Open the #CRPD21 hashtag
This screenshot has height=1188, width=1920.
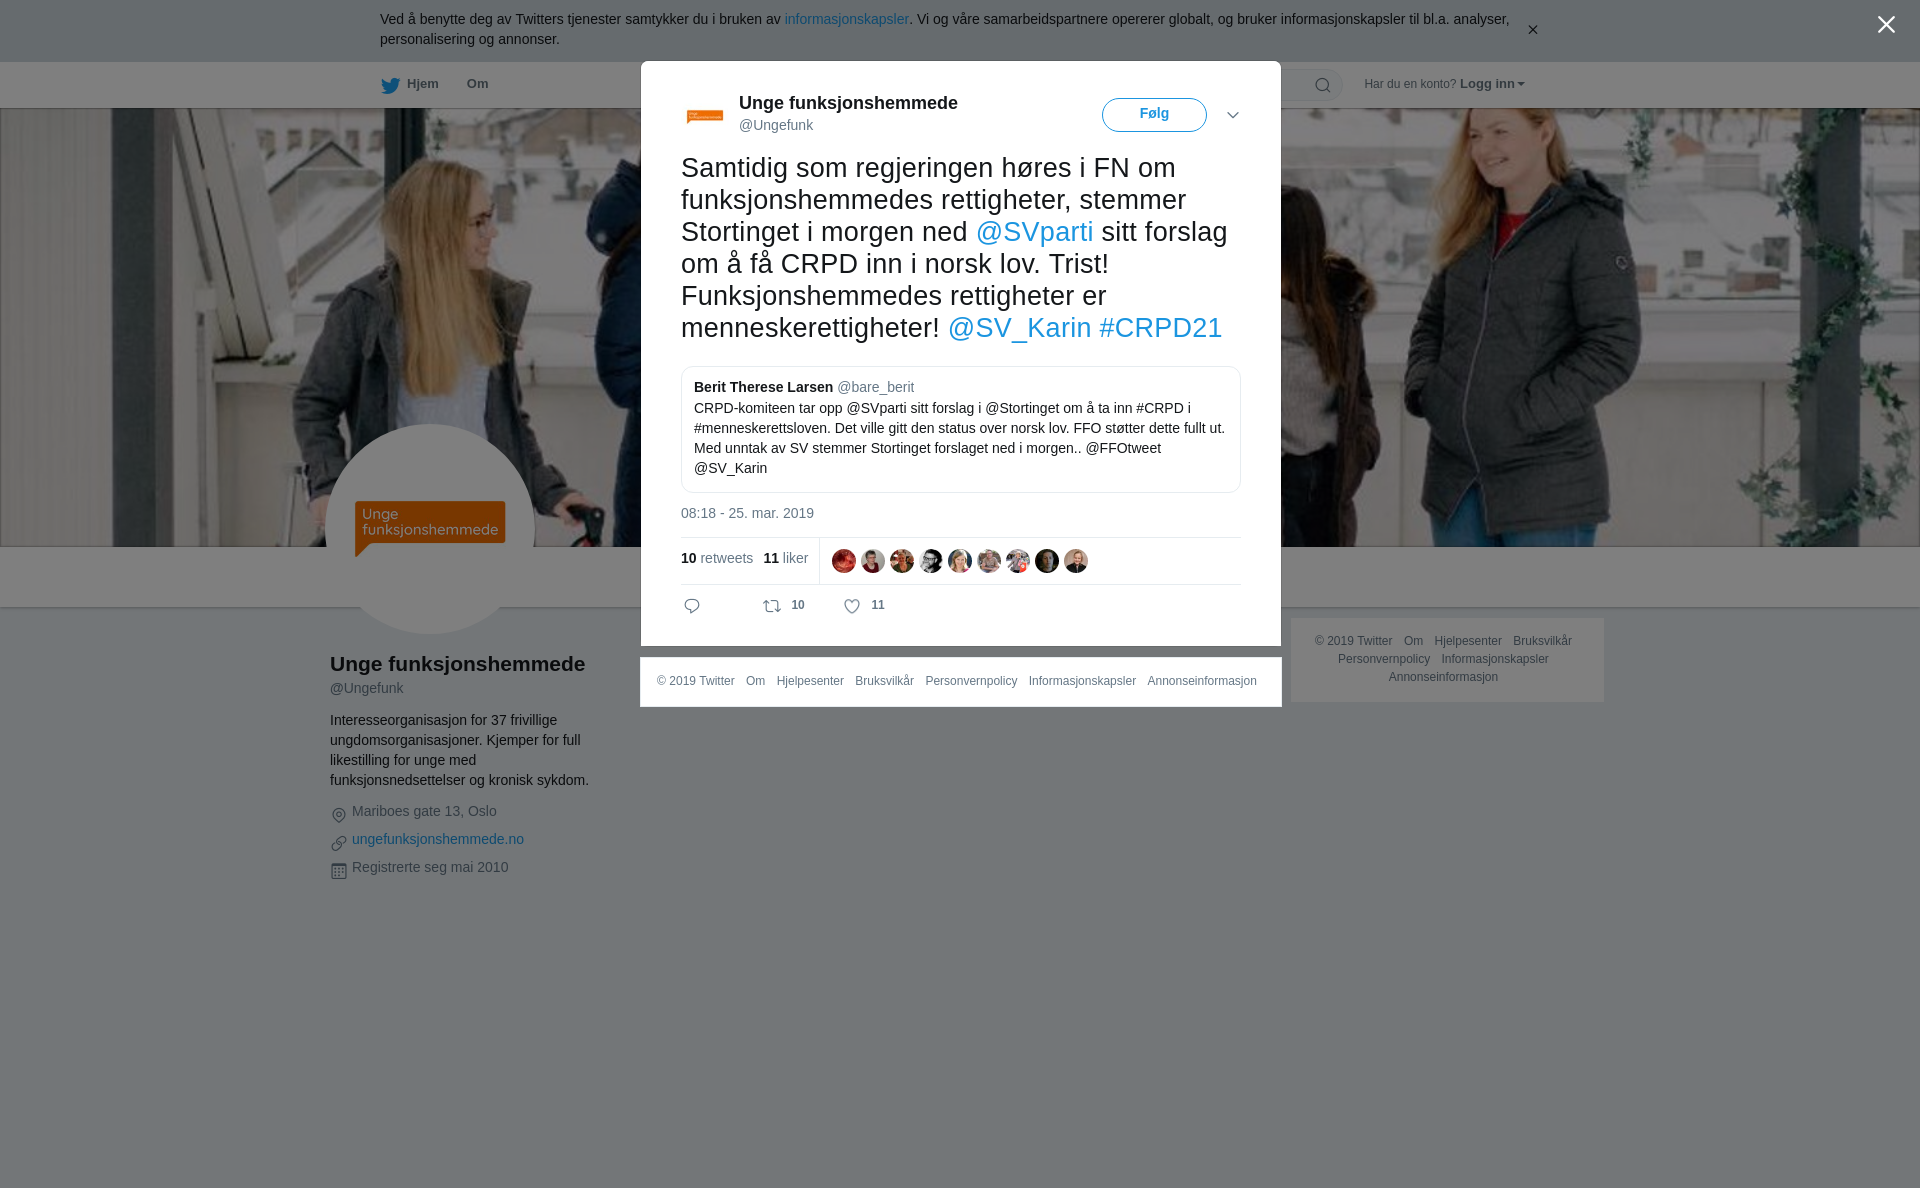click(x=1160, y=328)
